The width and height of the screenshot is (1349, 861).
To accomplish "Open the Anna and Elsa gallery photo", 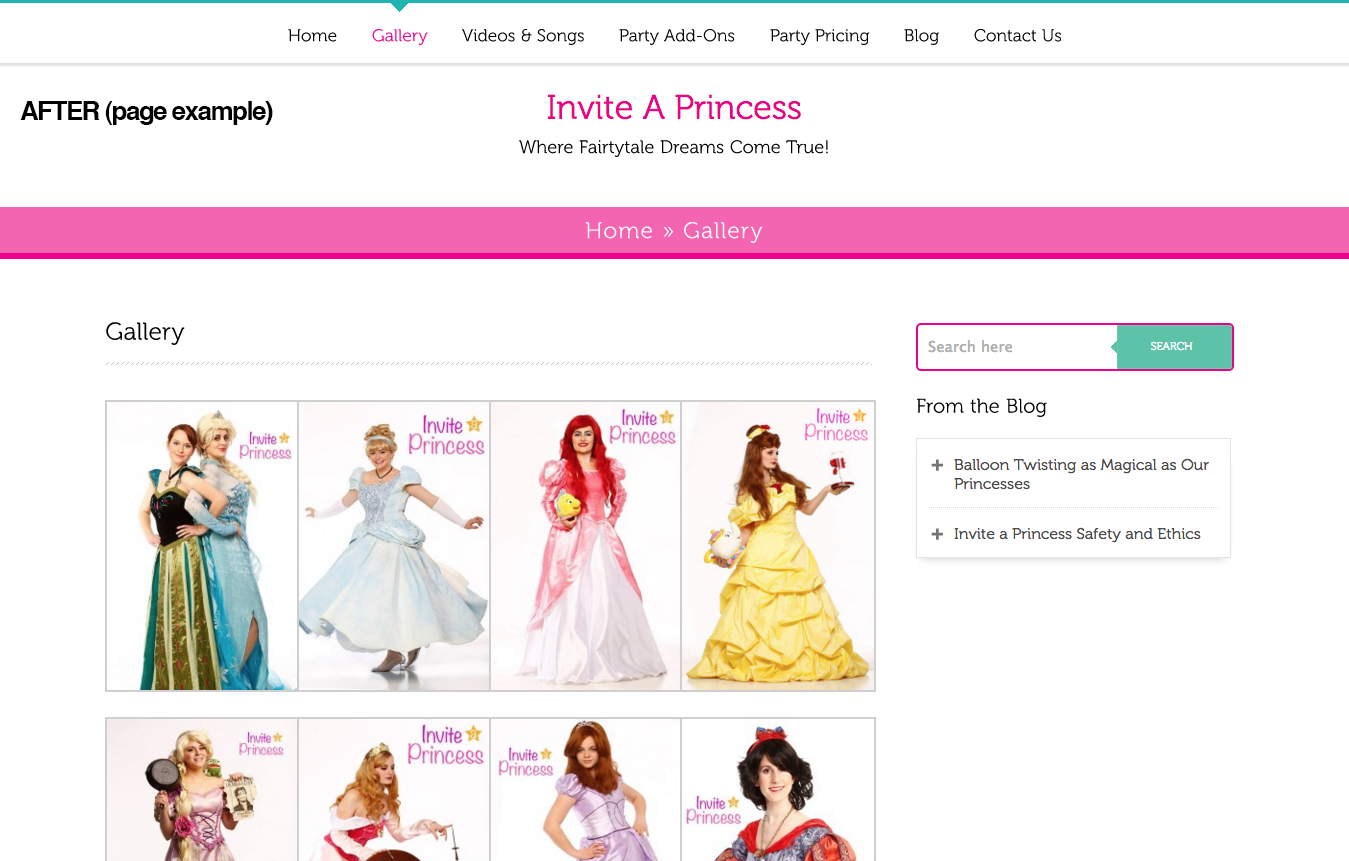I will 202,546.
